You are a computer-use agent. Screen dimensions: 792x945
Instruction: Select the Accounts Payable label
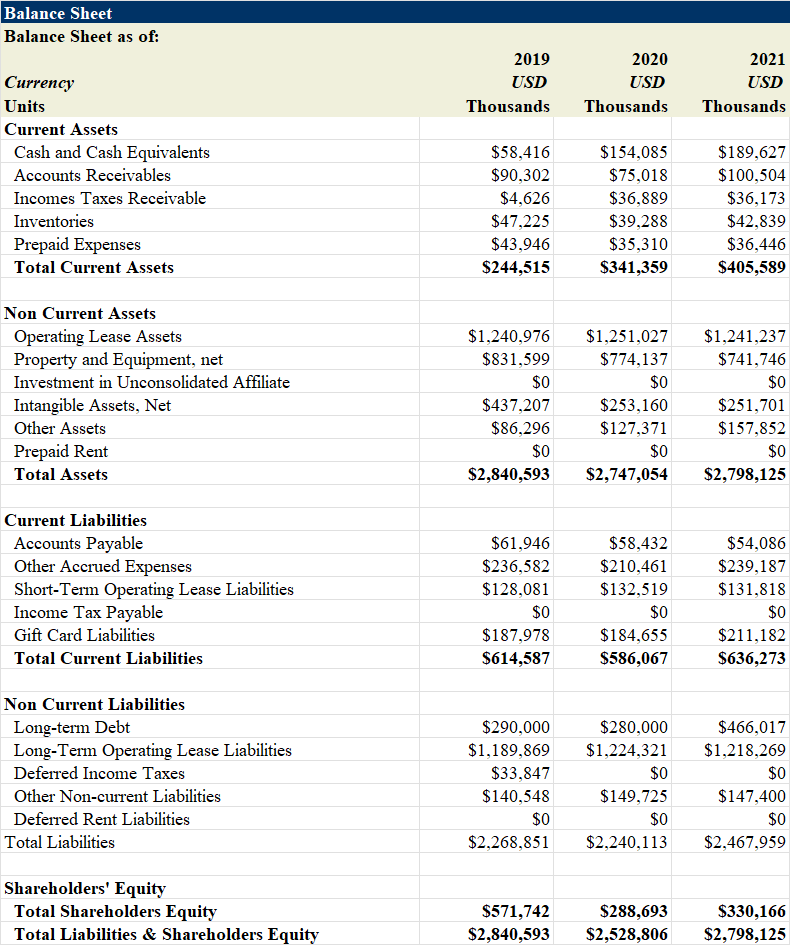[x=78, y=543]
